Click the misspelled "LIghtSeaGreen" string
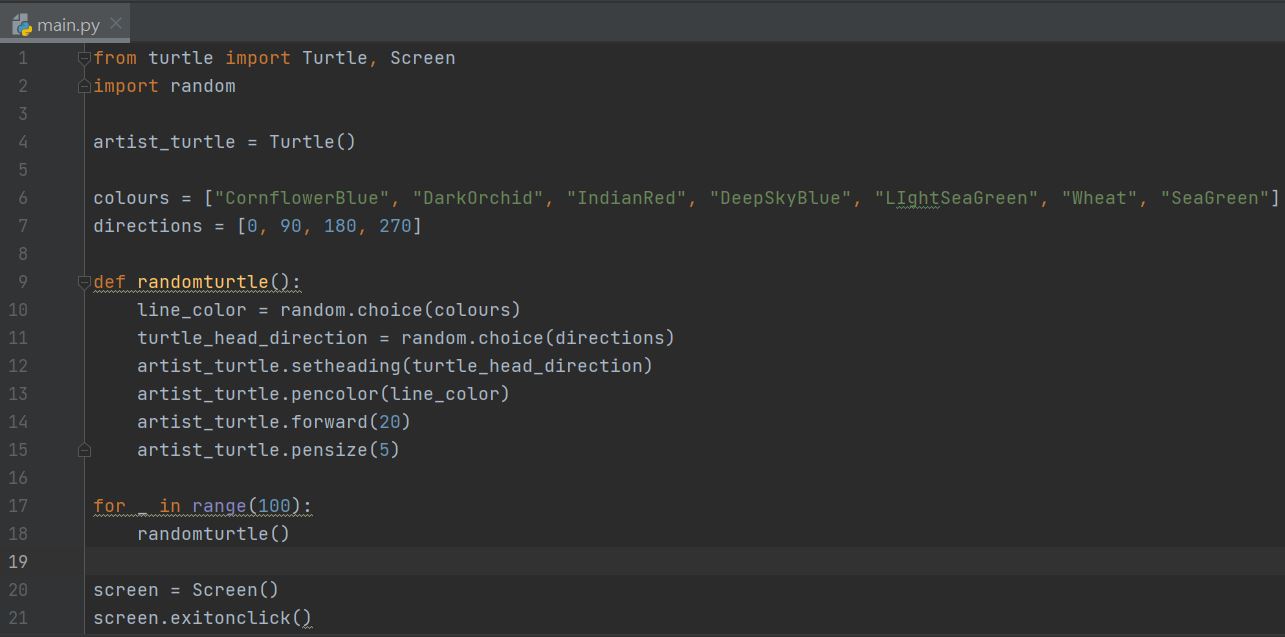 (957, 198)
